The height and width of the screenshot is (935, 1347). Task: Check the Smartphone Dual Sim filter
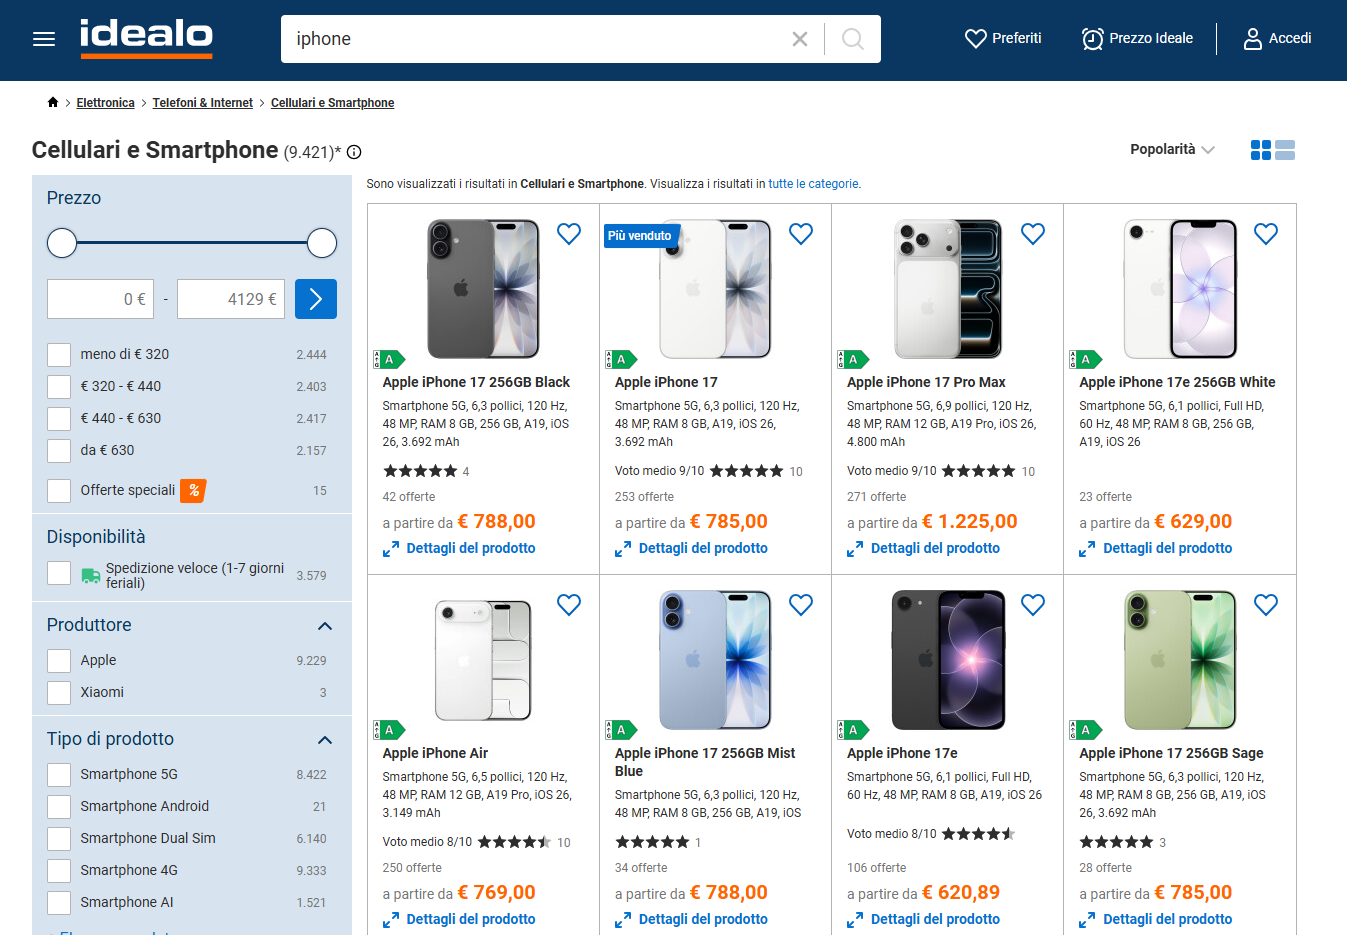[x=59, y=838]
